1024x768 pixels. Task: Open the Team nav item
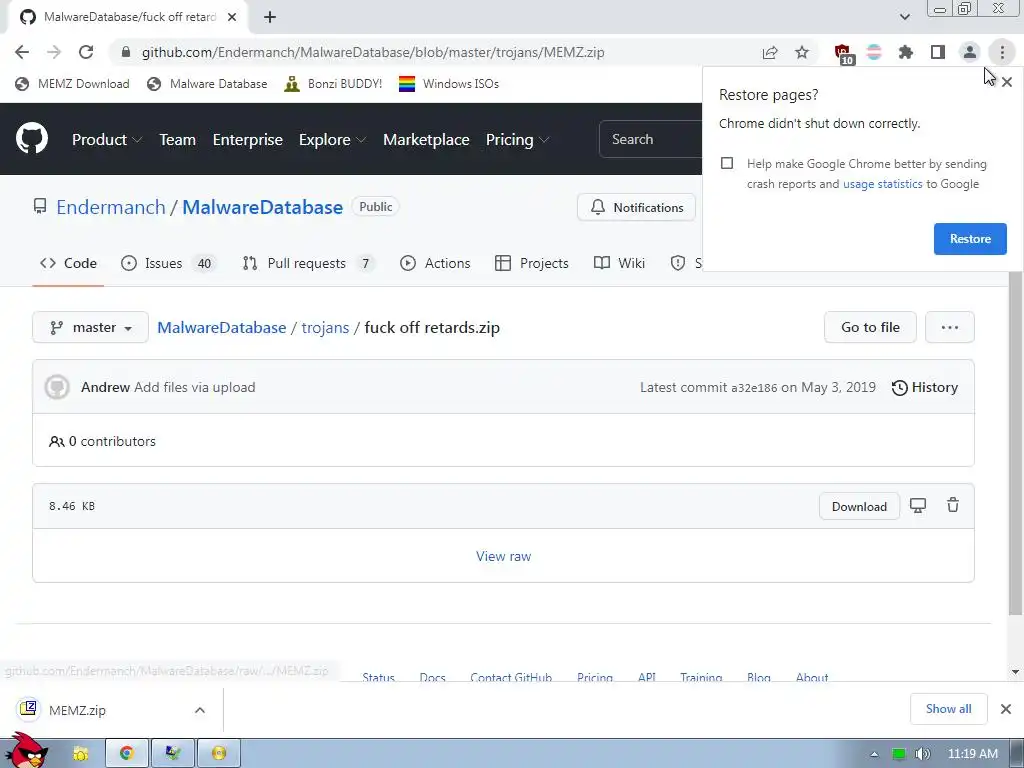(178, 140)
